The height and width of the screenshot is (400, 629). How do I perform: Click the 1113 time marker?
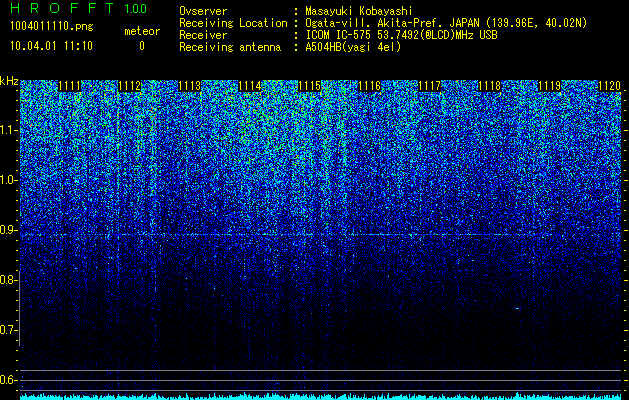(x=189, y=86)
